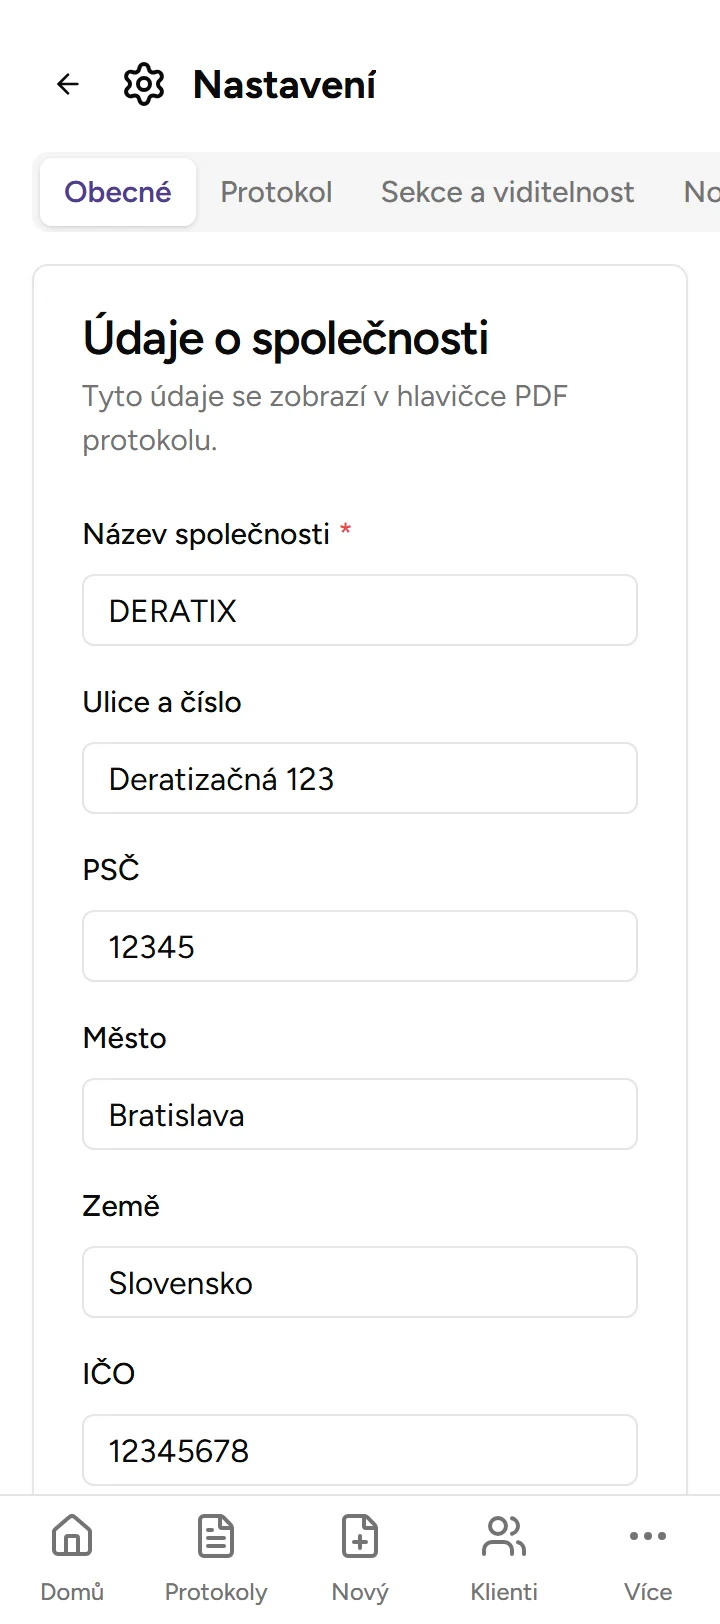720x1624 pixels.
Task: Tap the back arrow to leave Nastavení
Action: tap(66, 84)
